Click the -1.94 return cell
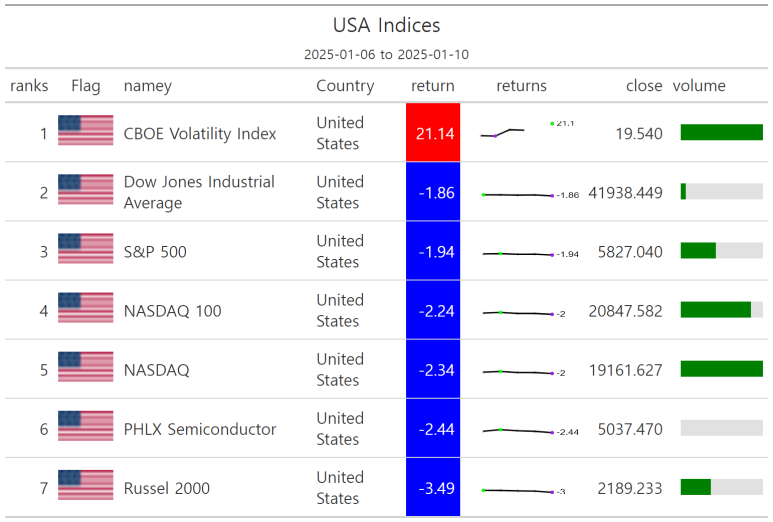This screenshot has height=522, width=773. [433, 251]
